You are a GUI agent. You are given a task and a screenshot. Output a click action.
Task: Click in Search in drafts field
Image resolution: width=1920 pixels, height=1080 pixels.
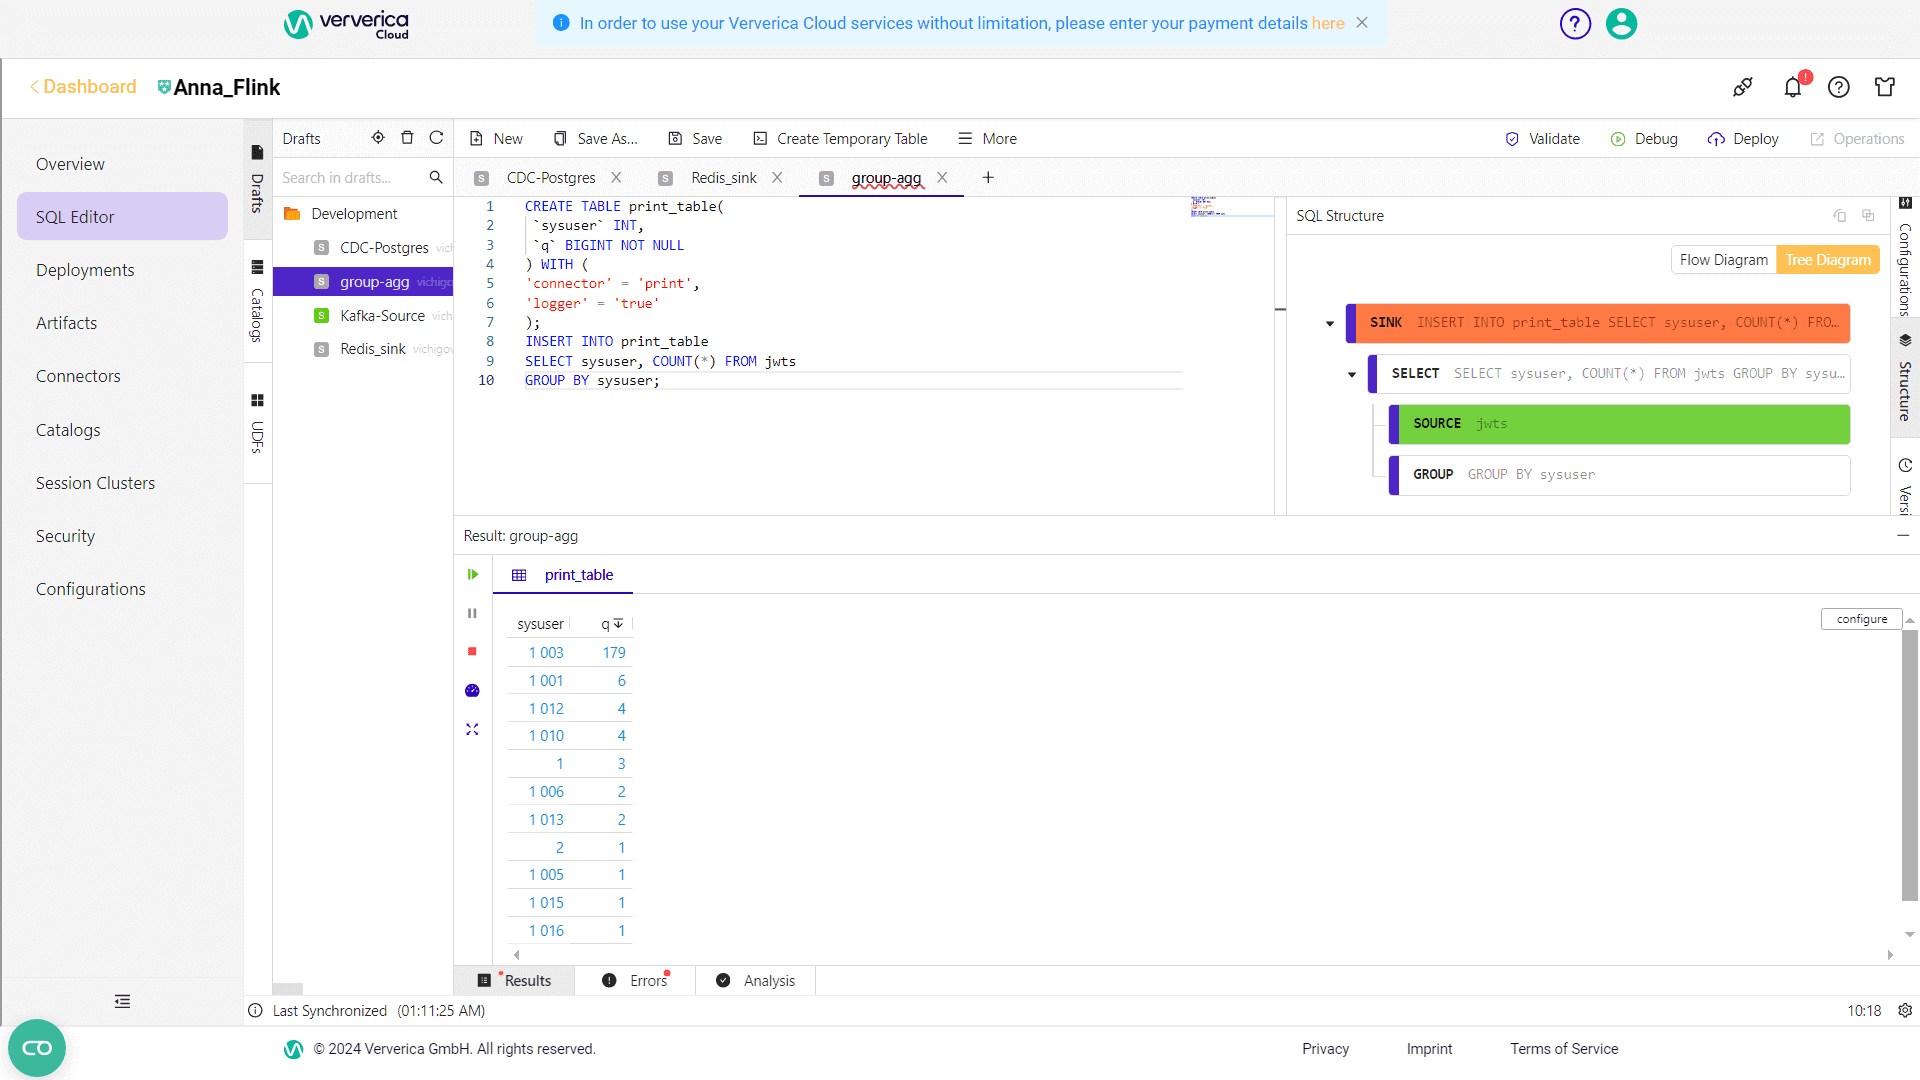(x=350, y=177)
